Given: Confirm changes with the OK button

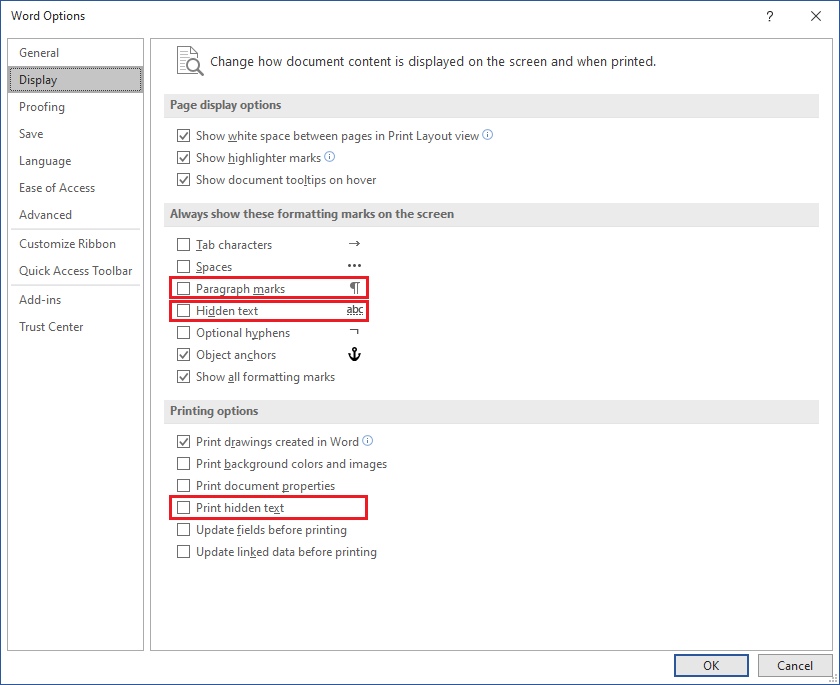Looking at the screenshot, I should [710, 666].
